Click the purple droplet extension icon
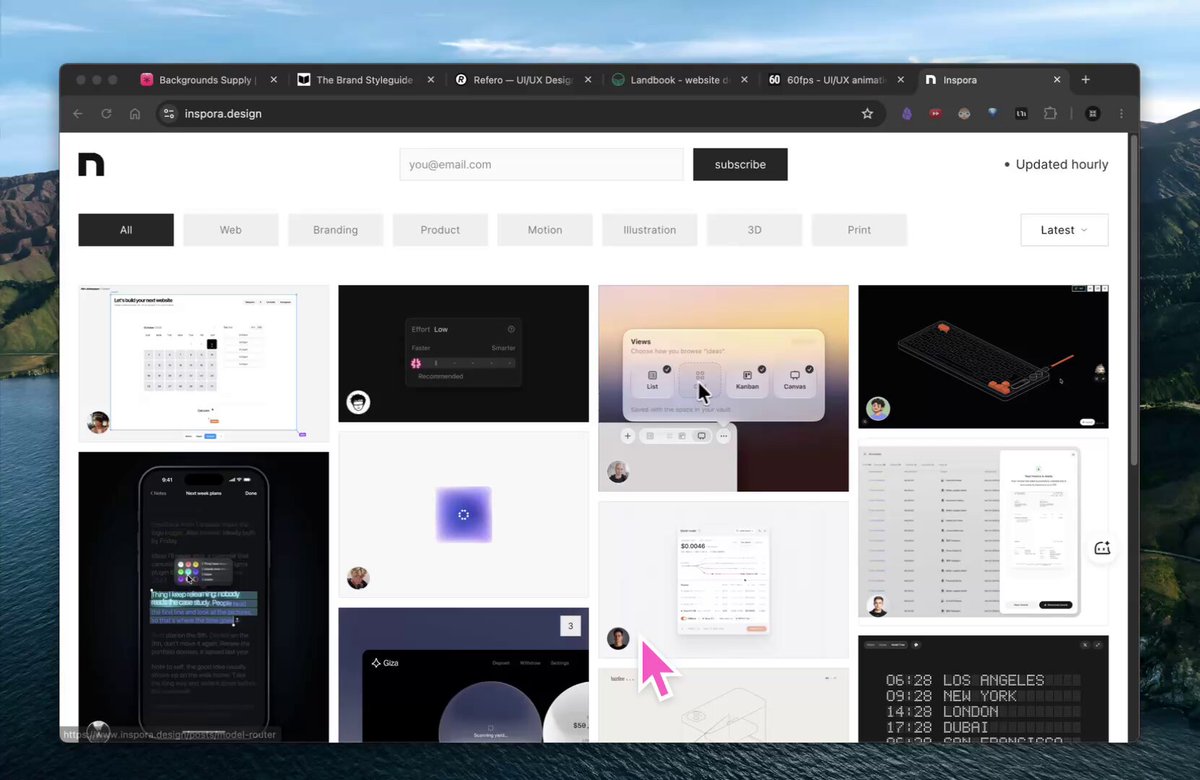Viewport: 1200px width, 780px height. pos(907,114)
